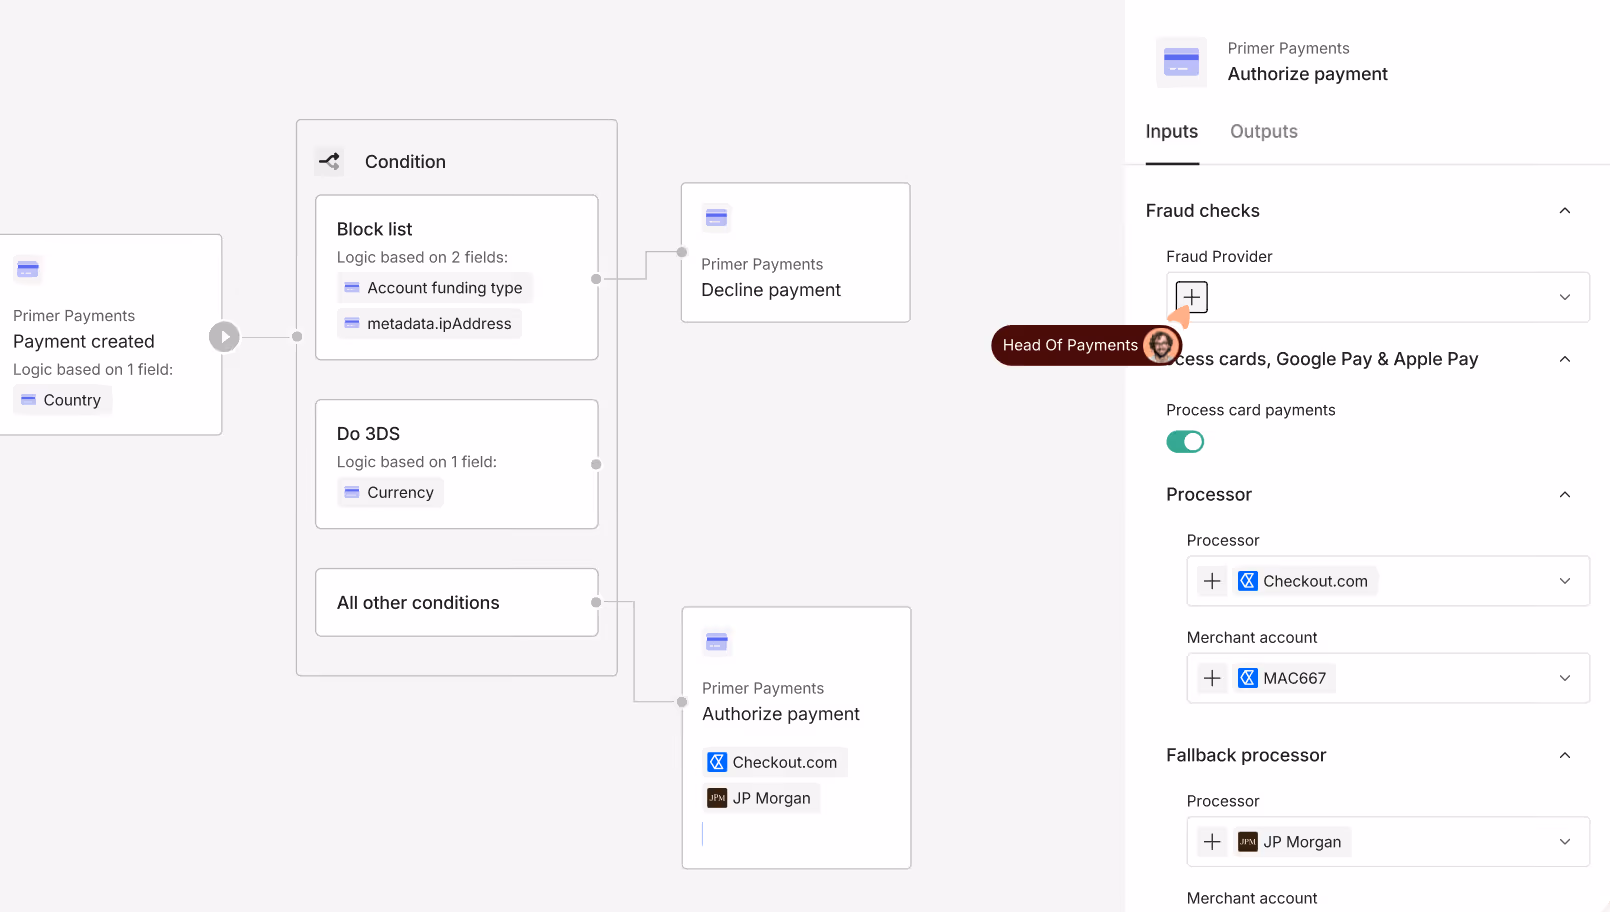Select the Payment created trigger node title

(84, 342)
